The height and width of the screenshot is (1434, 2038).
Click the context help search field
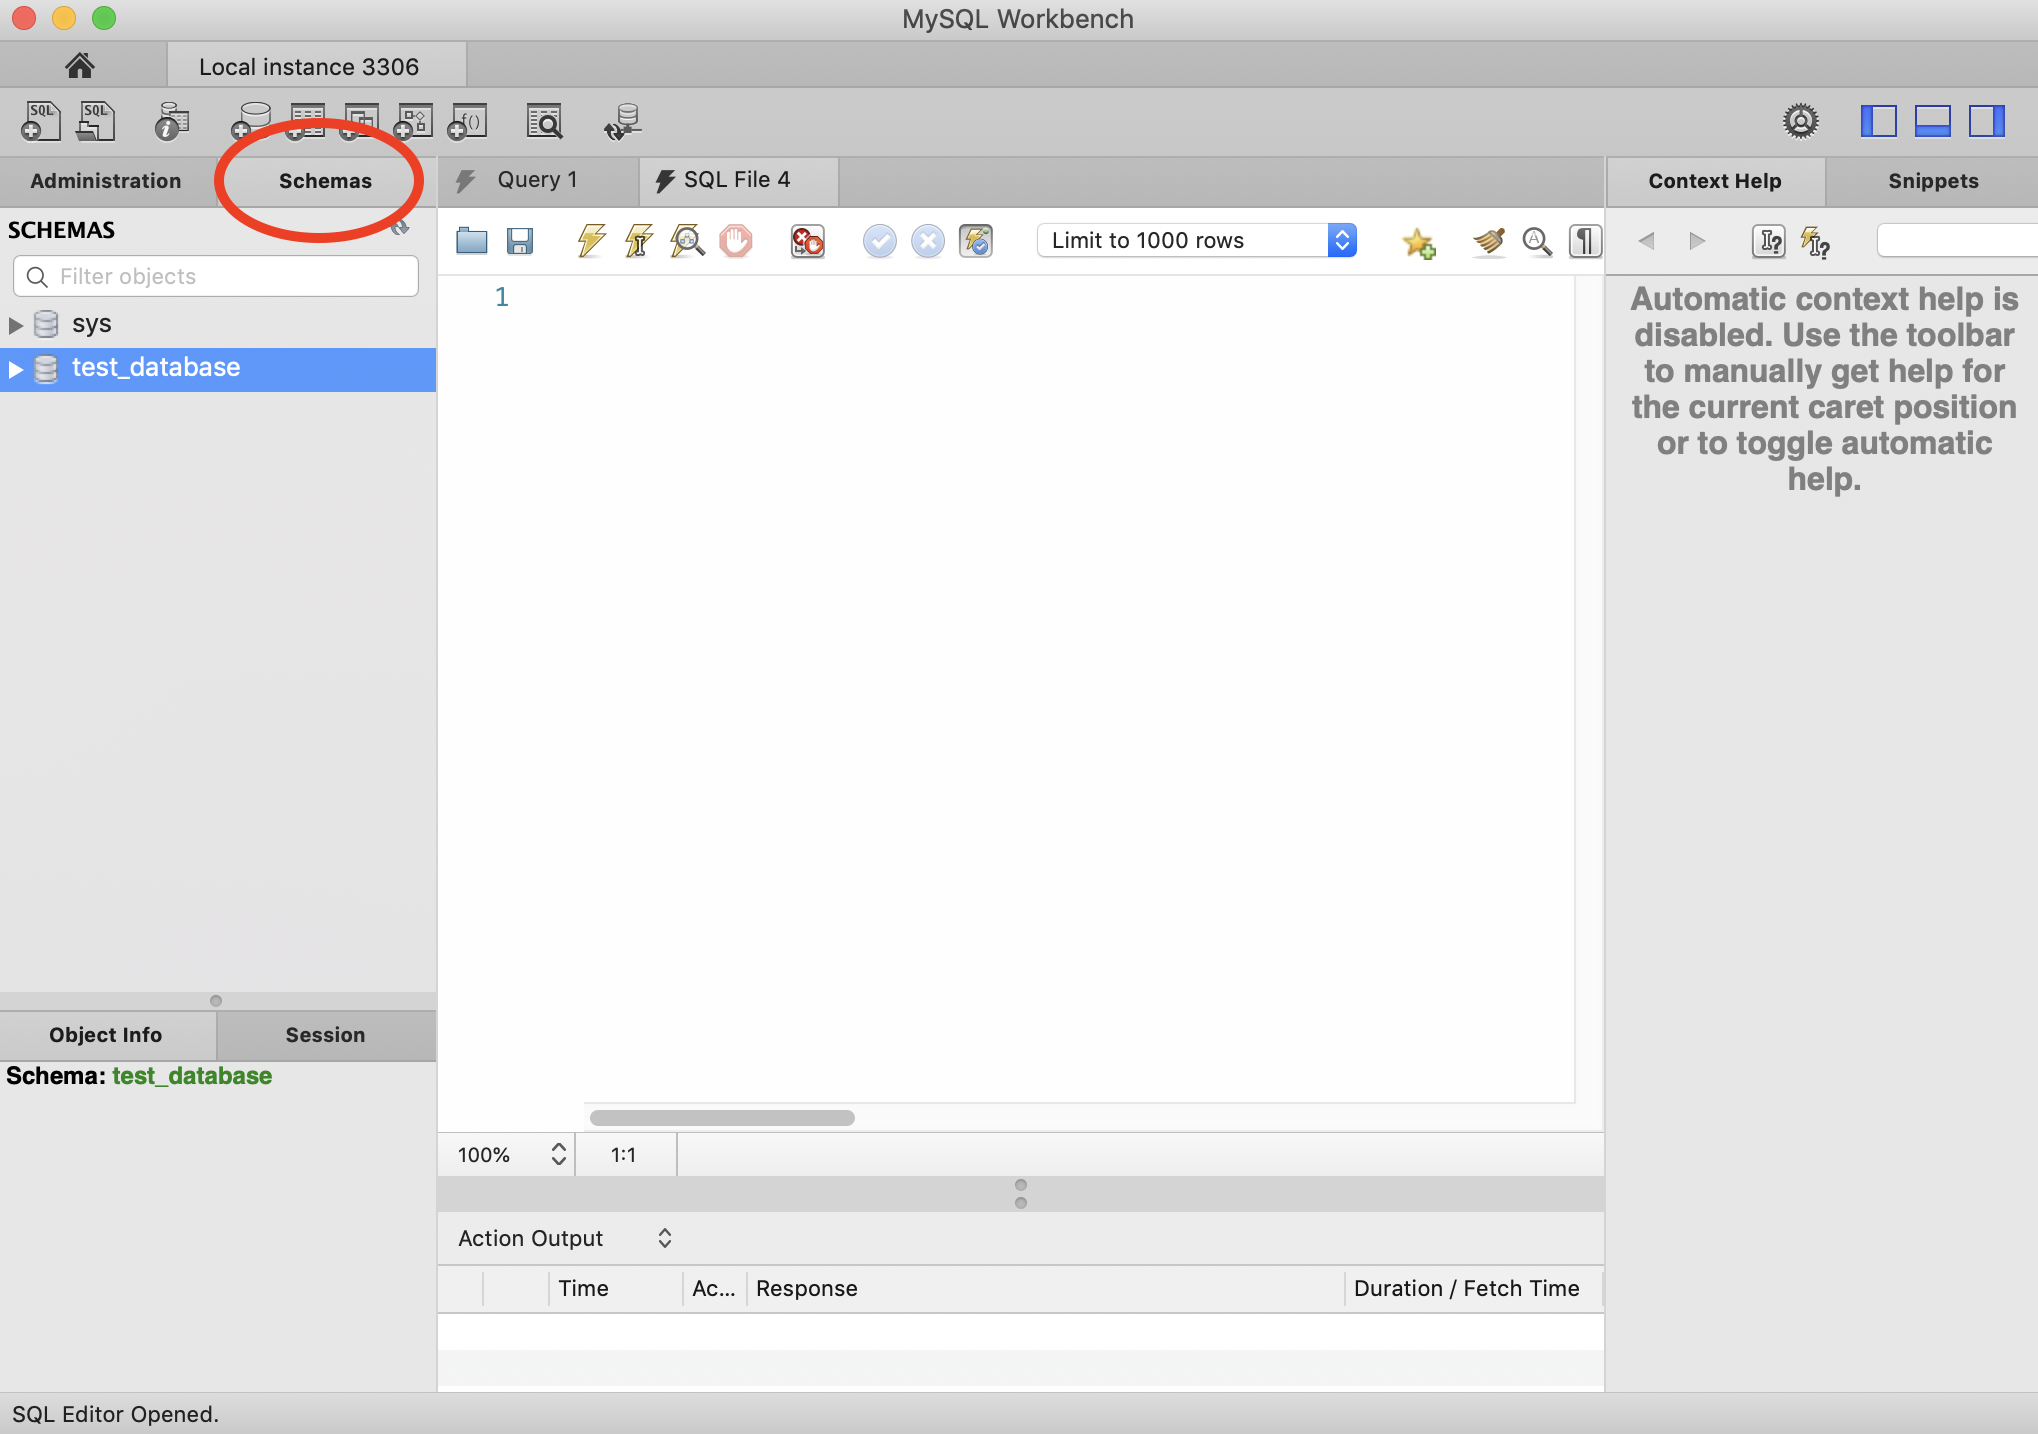[x=1957, y=241]
